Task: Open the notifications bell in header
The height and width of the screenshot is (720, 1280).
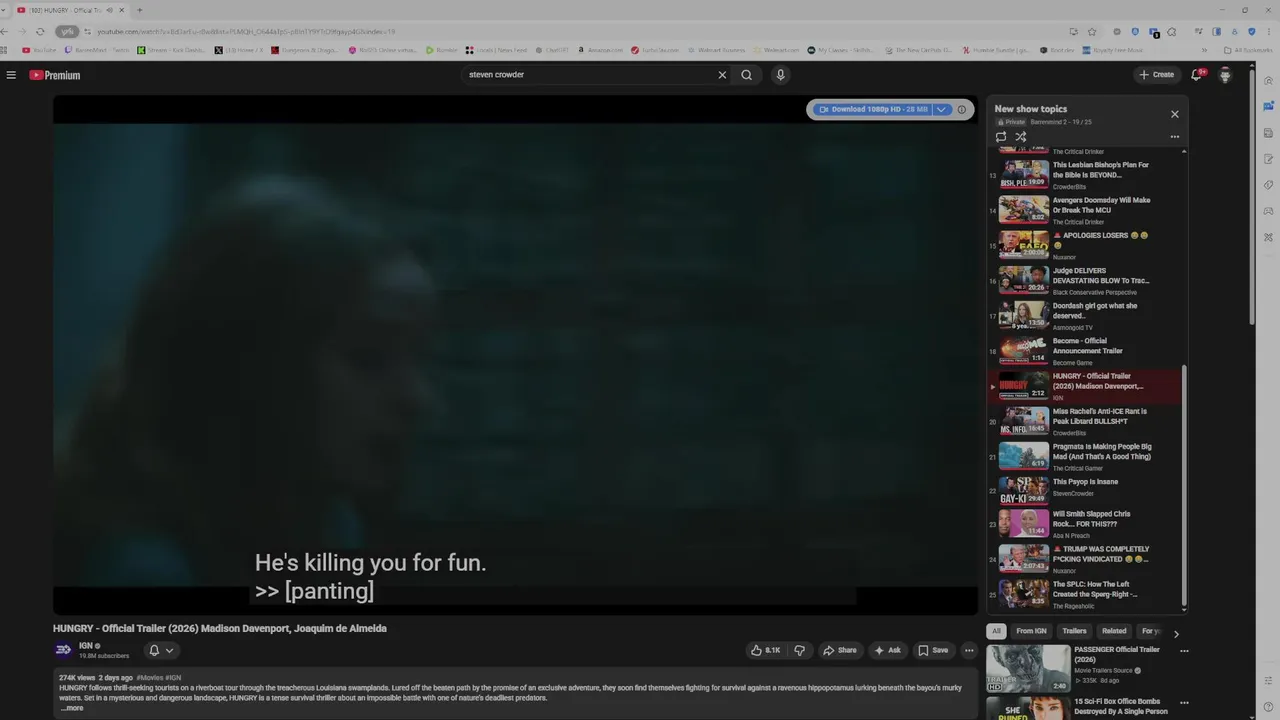Action: [1196, 75]
